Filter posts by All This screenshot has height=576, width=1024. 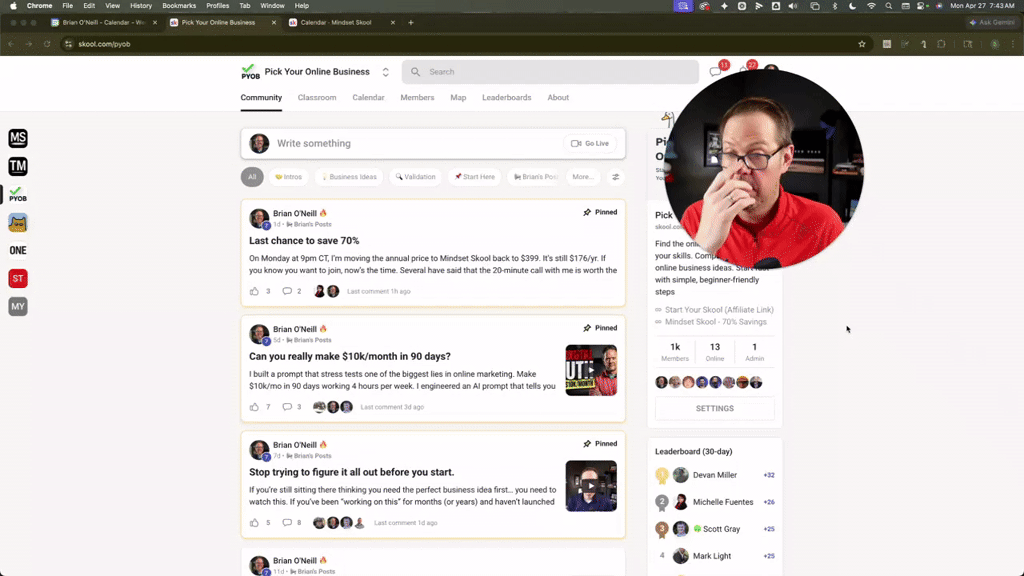coord(252,177)
